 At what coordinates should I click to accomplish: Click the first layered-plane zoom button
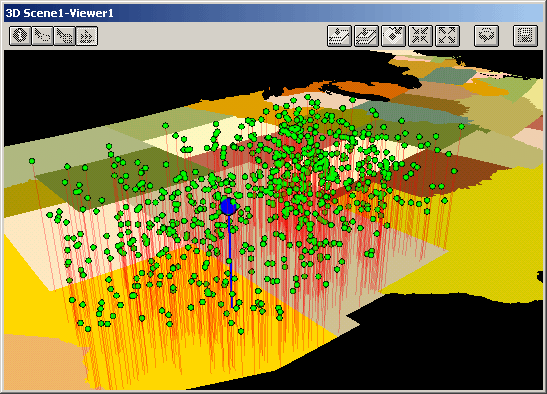click(x=339, y=36)
